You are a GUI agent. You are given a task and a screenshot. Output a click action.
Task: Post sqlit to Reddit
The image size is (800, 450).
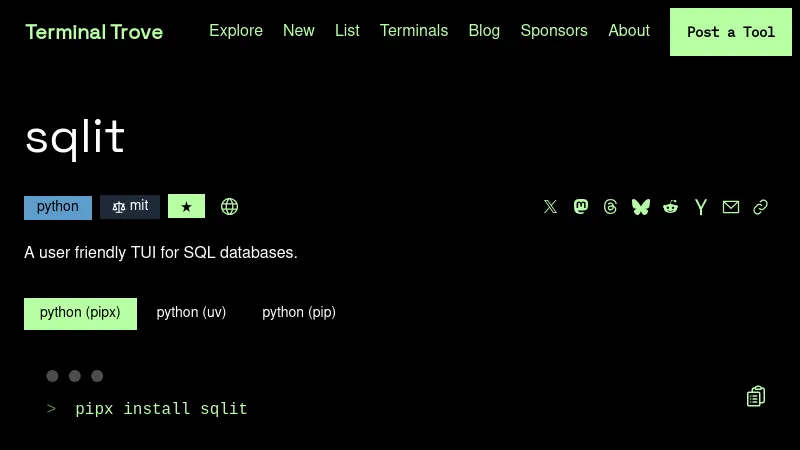coord(671,207)
